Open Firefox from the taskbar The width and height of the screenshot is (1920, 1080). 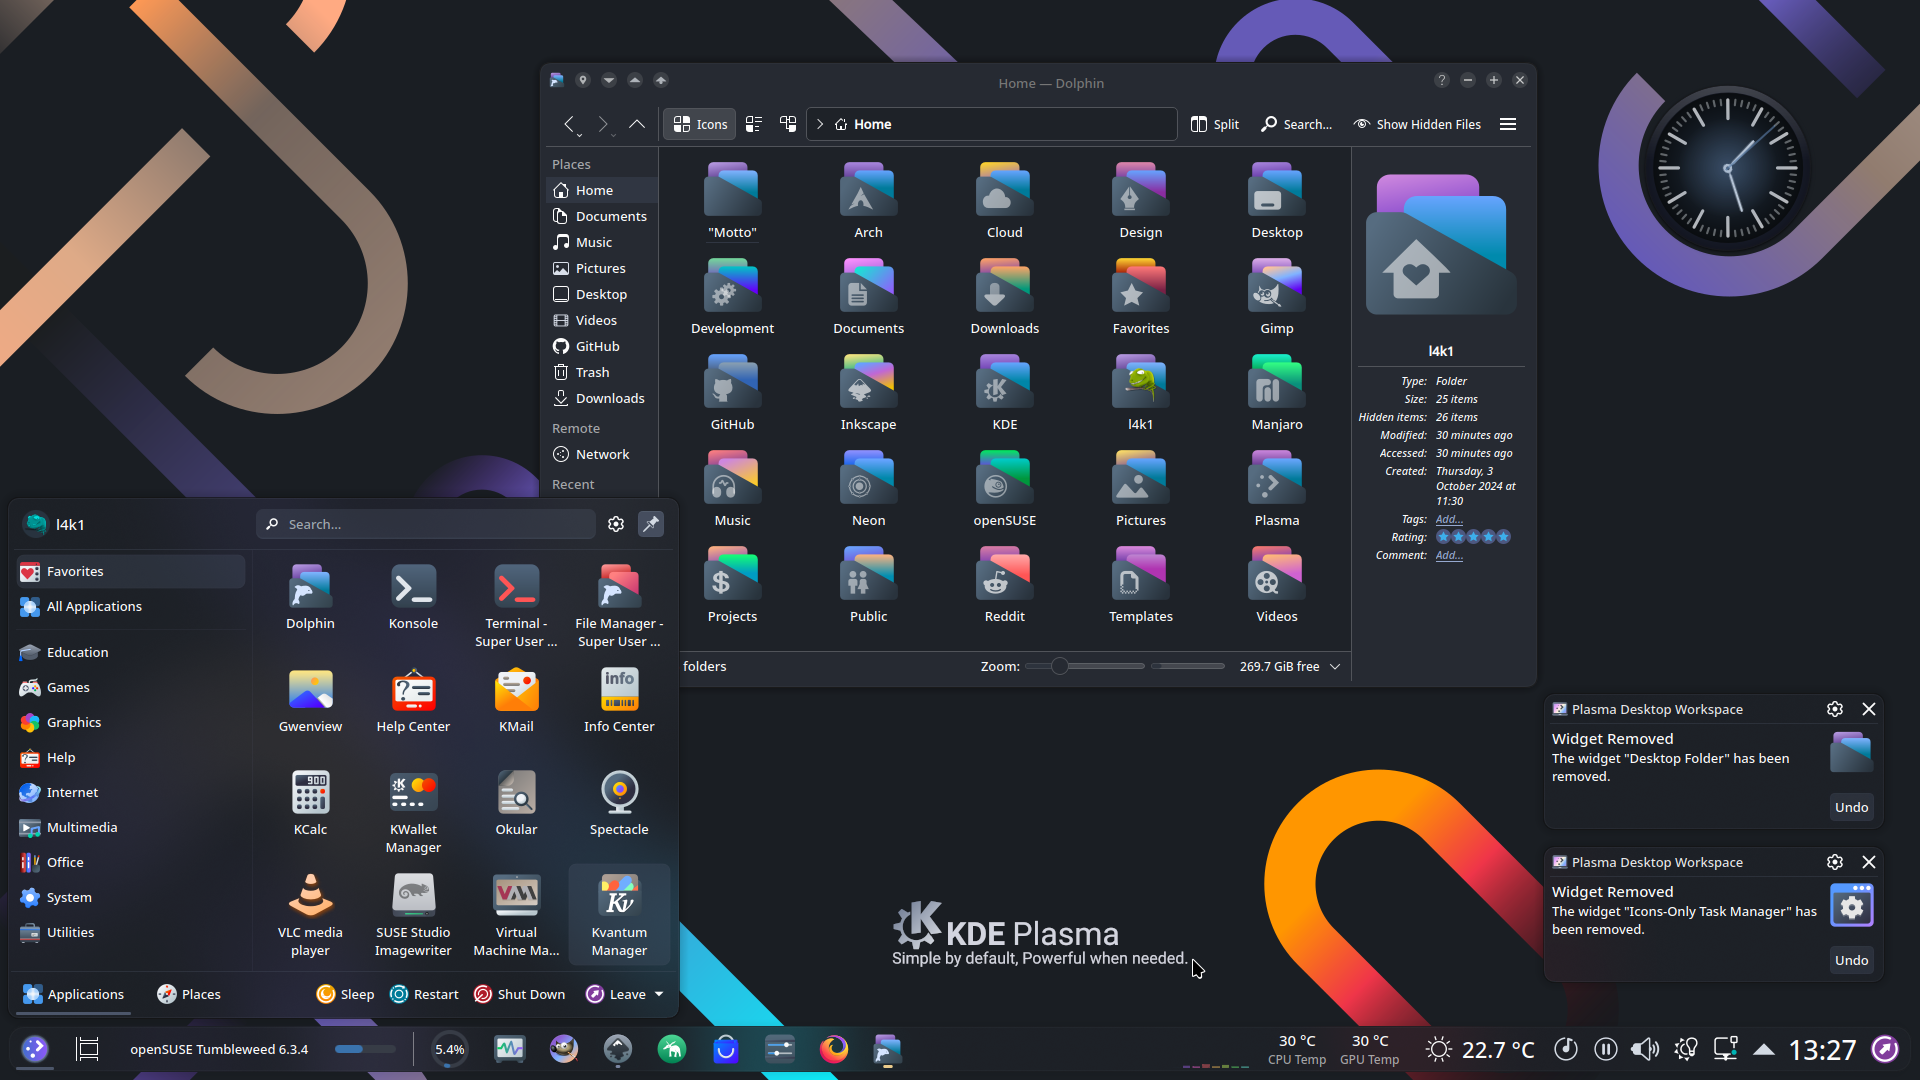(833, 1049)
